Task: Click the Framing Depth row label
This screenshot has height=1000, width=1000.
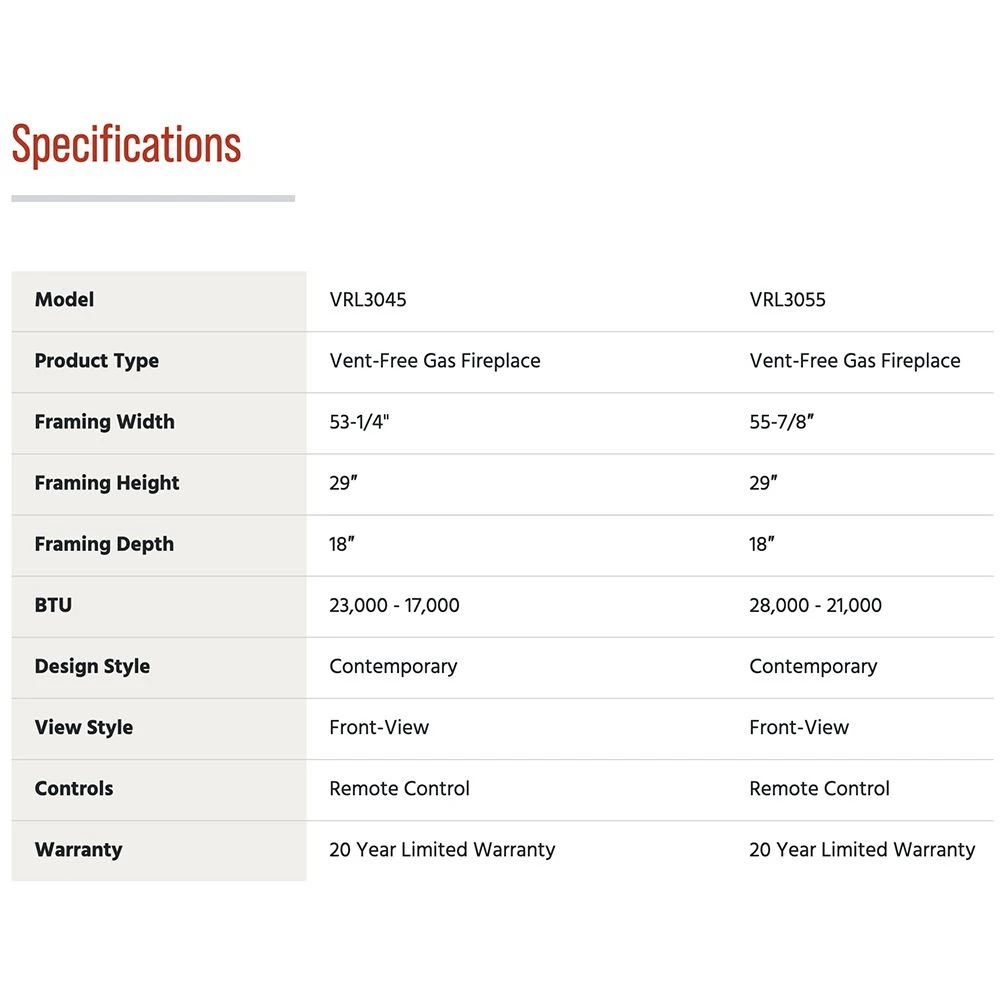Action: tap(104, 544)
